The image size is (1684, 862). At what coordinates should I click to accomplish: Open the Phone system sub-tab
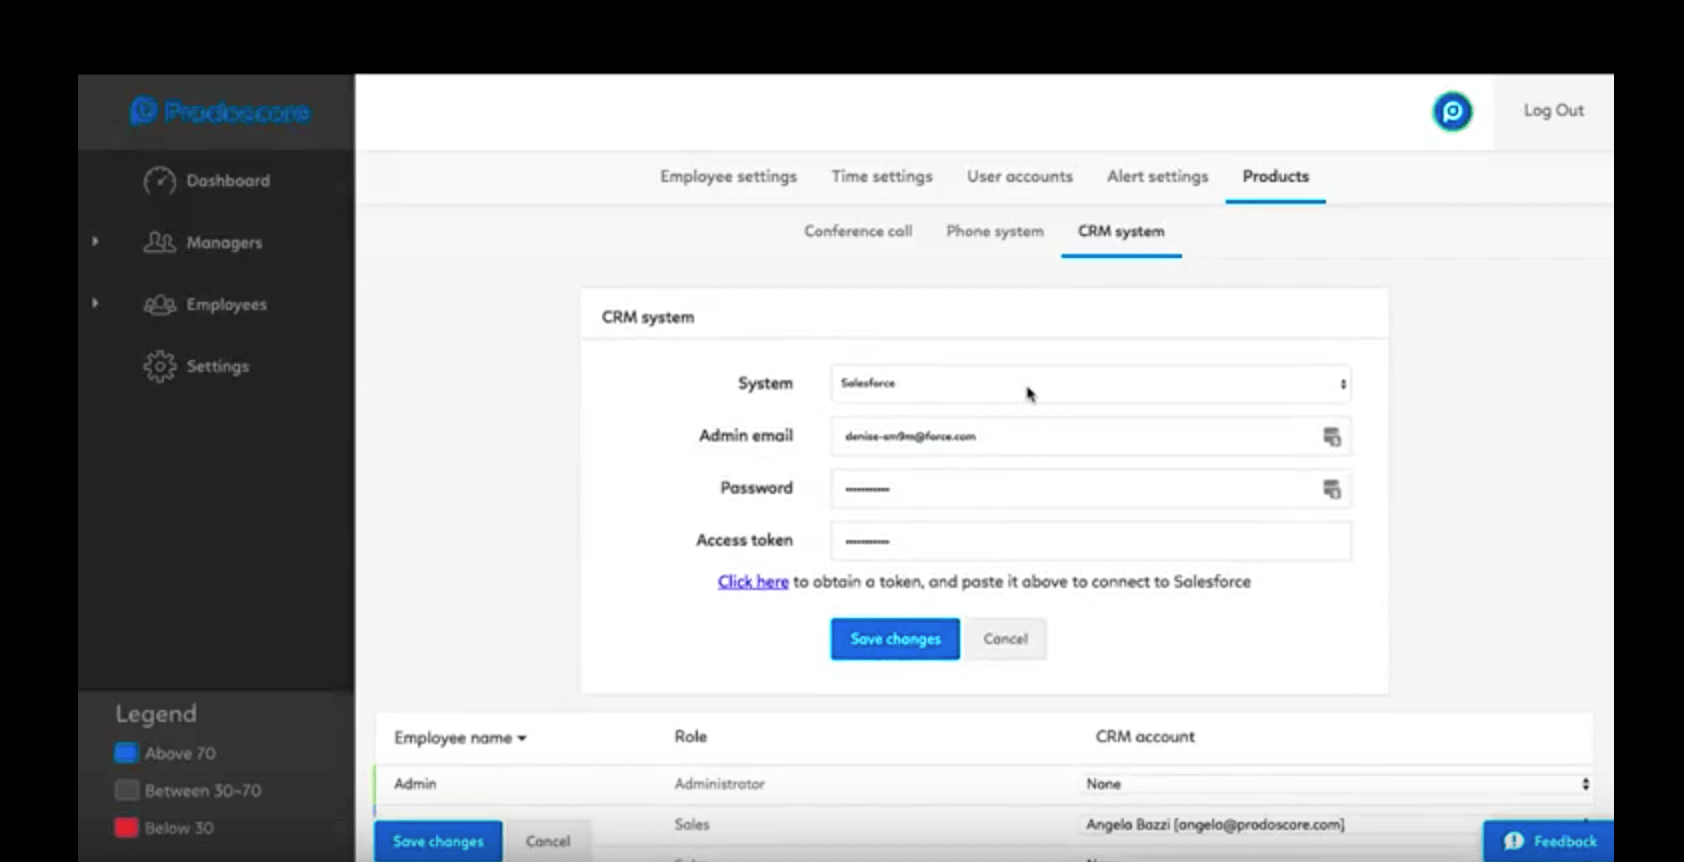pos(995,231)
